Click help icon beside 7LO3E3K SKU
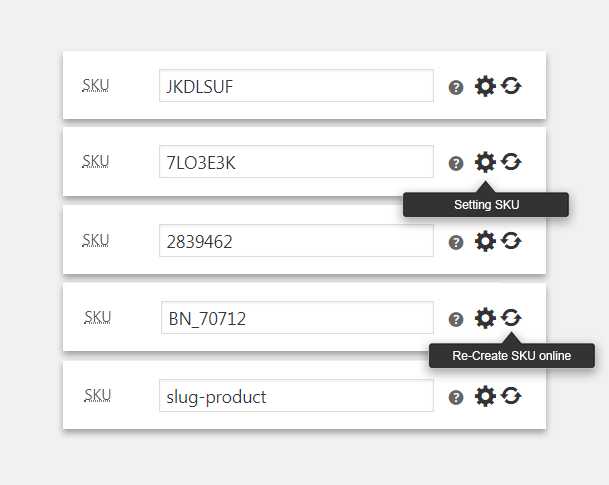 click(x=456, y=163)
